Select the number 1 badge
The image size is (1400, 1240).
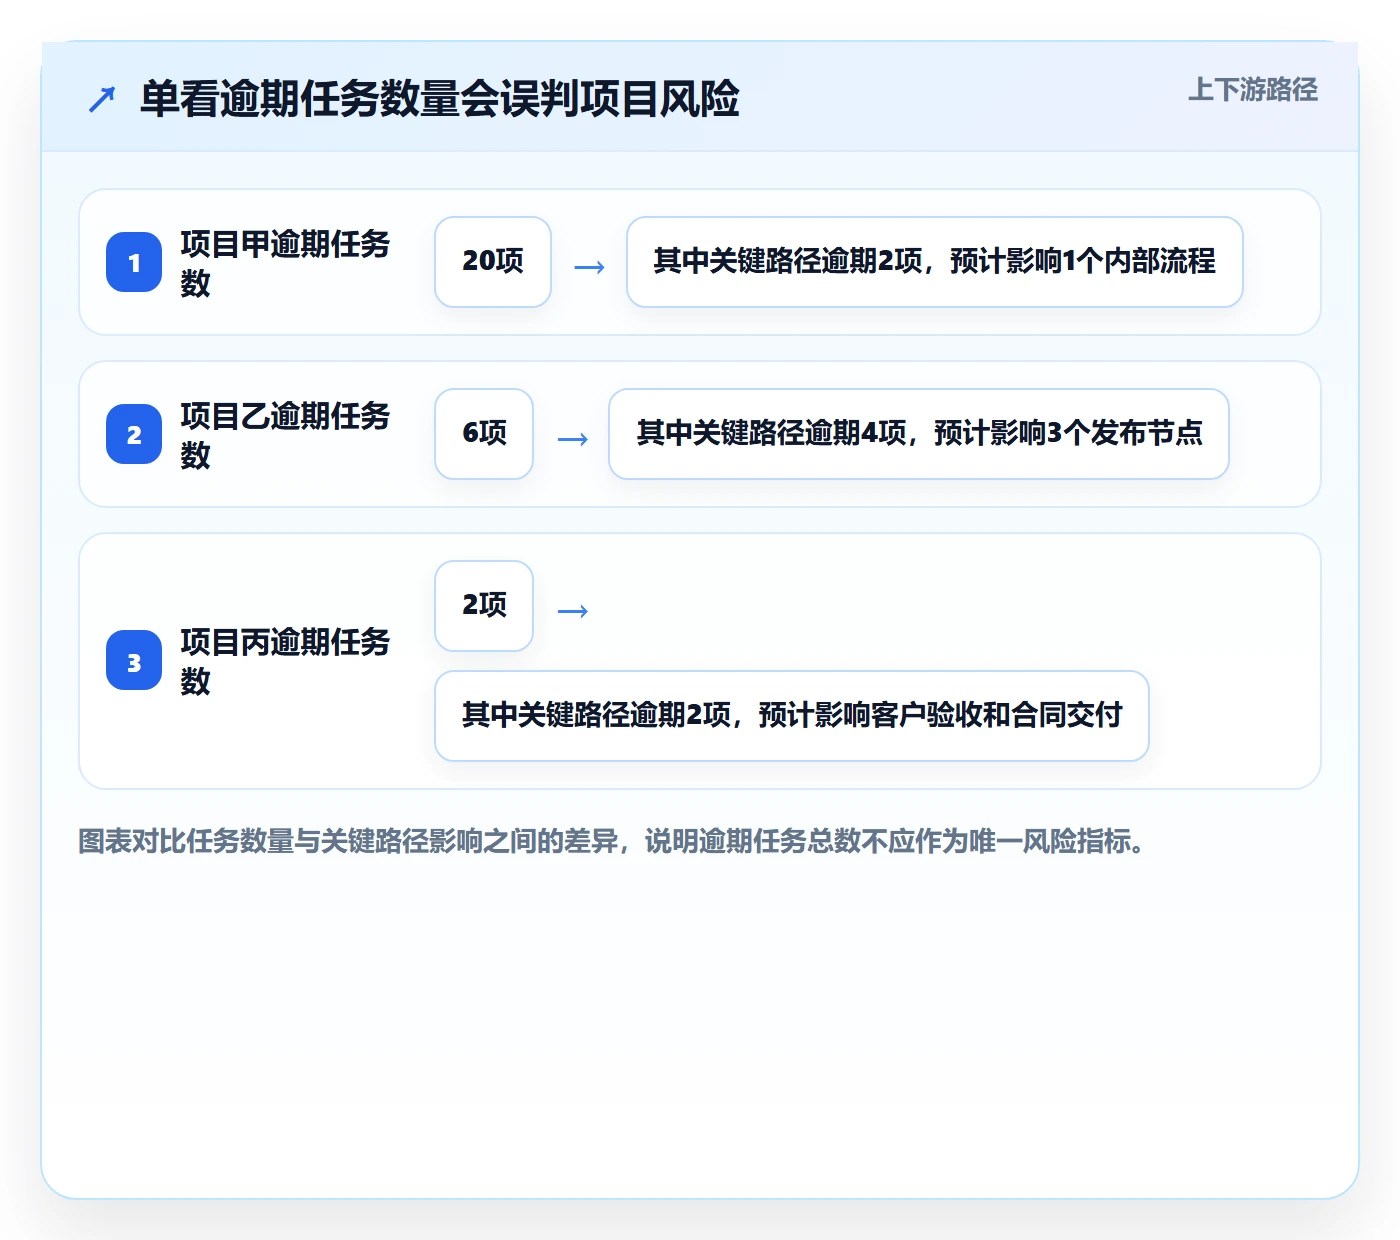pos(134,262)
